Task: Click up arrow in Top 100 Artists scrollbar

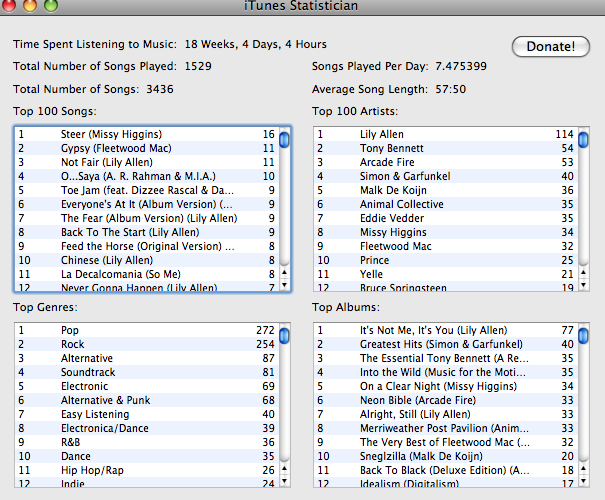Action: [583, 272]
